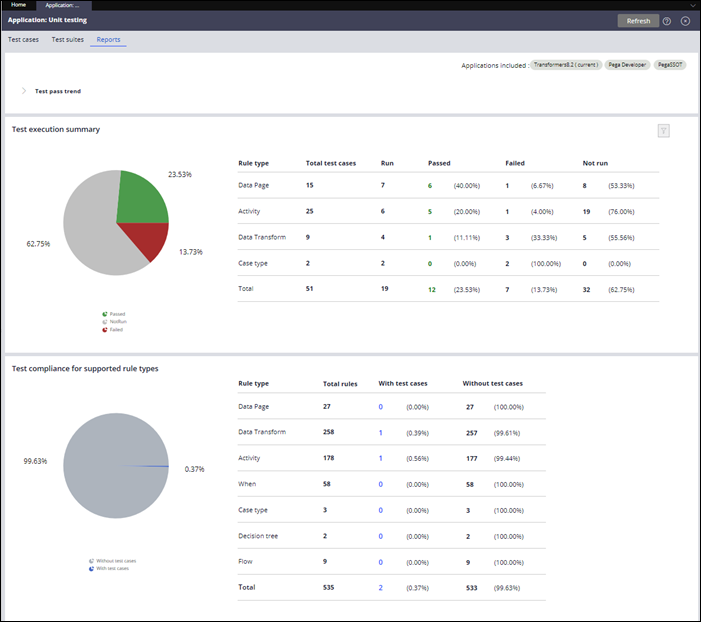Open the filter icon in Test execution summary
This screenshot has width=701, height=622.
coord(663,130)
